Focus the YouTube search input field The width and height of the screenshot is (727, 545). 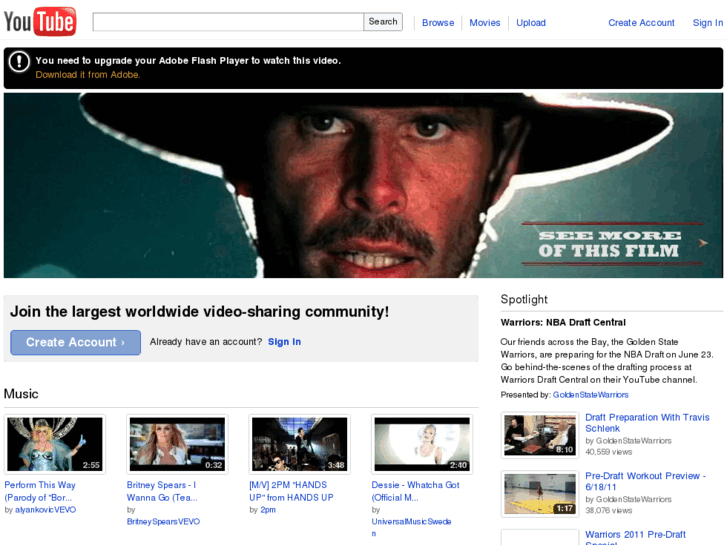(x=228, y=22)
